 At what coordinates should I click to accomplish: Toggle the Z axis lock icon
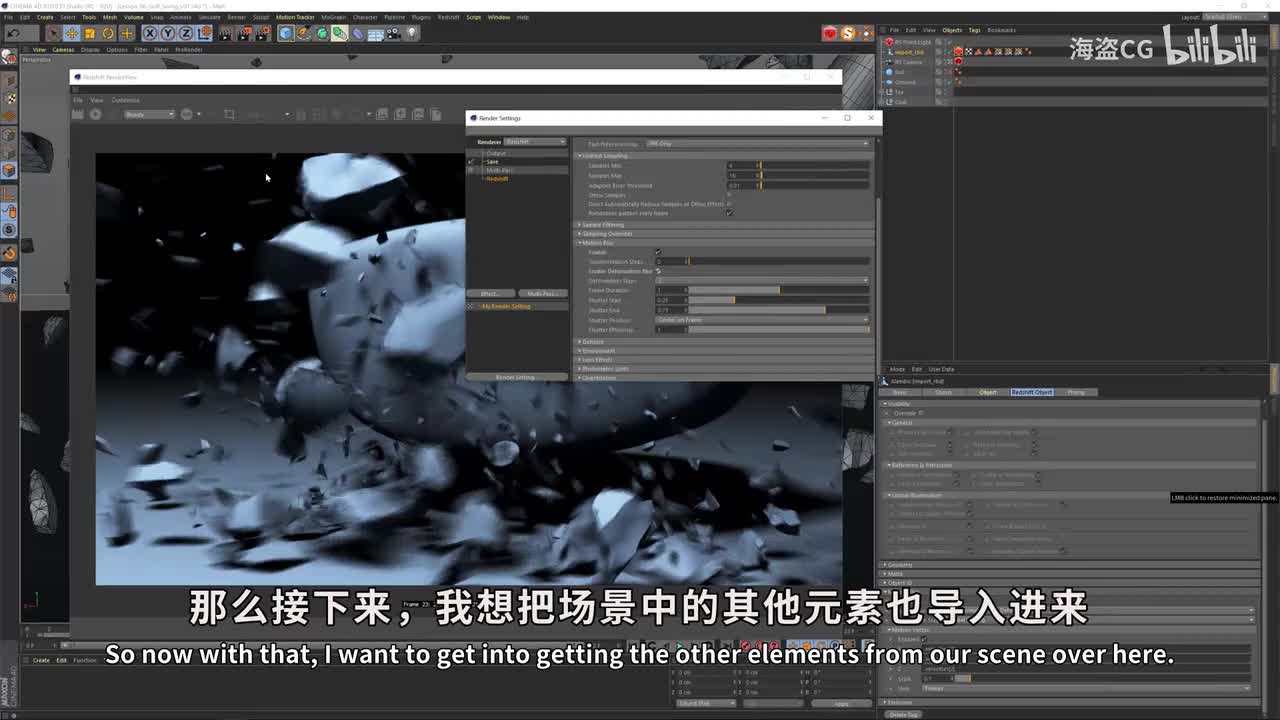tap(186, 33)
